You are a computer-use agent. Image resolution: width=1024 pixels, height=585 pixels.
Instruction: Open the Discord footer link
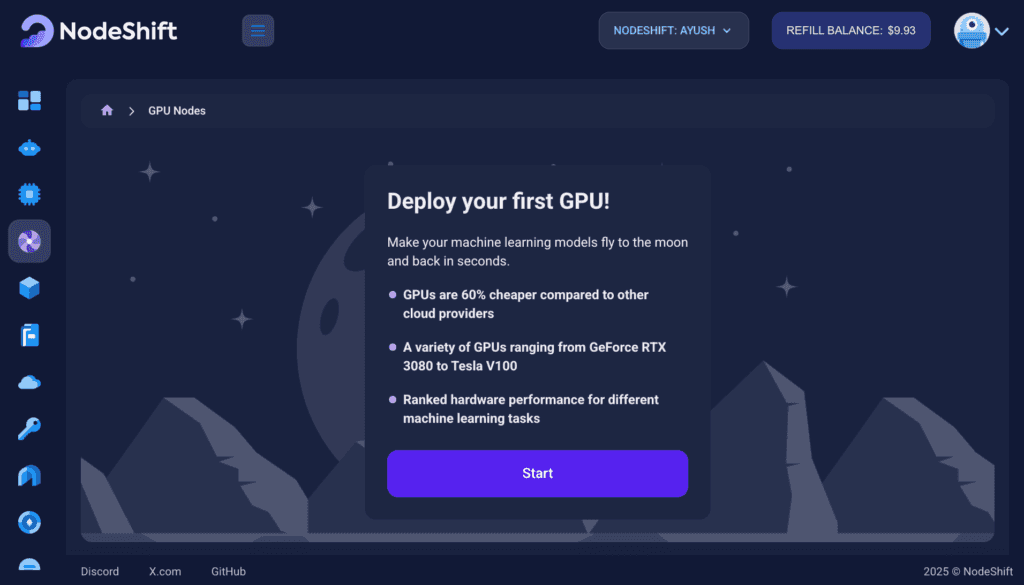click(x=100, y=571)
